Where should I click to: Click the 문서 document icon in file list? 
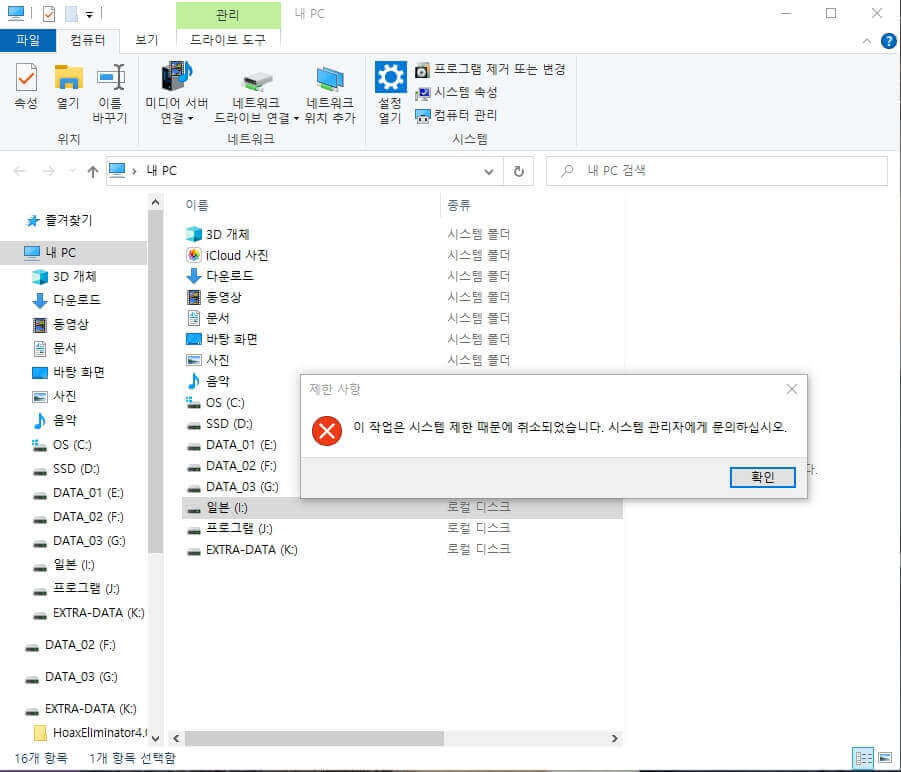(x=194, y=318)
